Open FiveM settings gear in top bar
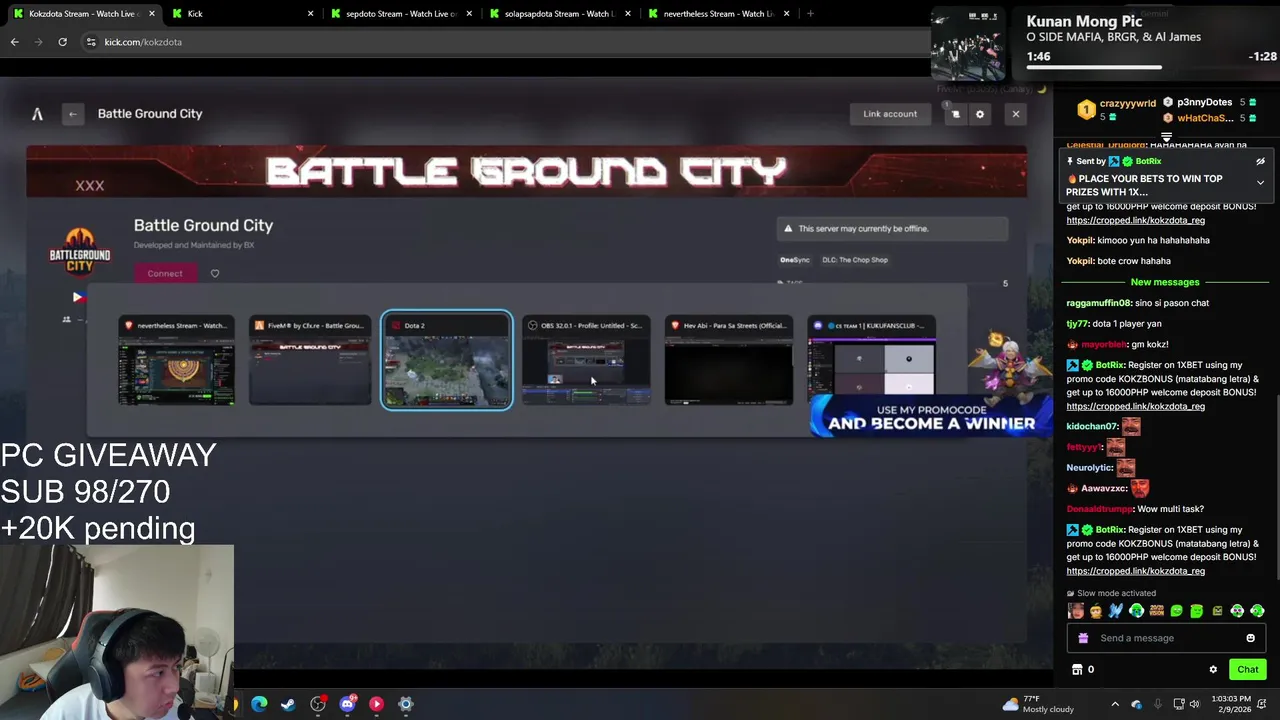The width and height of the screenshot is (1280, 720). point(980,114)
